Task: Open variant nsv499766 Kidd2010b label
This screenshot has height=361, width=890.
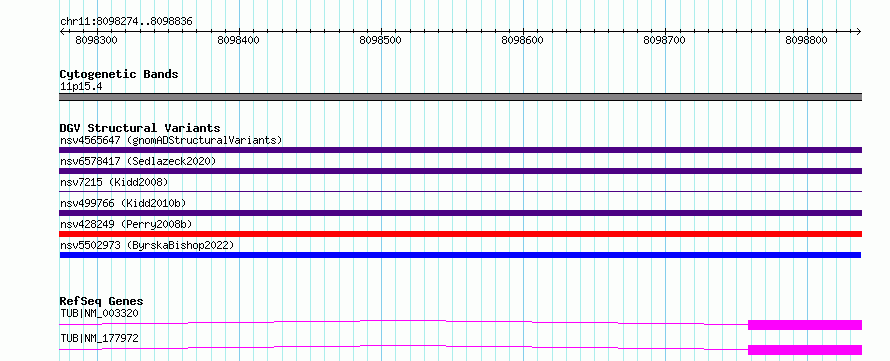Action: click(123, 203)
